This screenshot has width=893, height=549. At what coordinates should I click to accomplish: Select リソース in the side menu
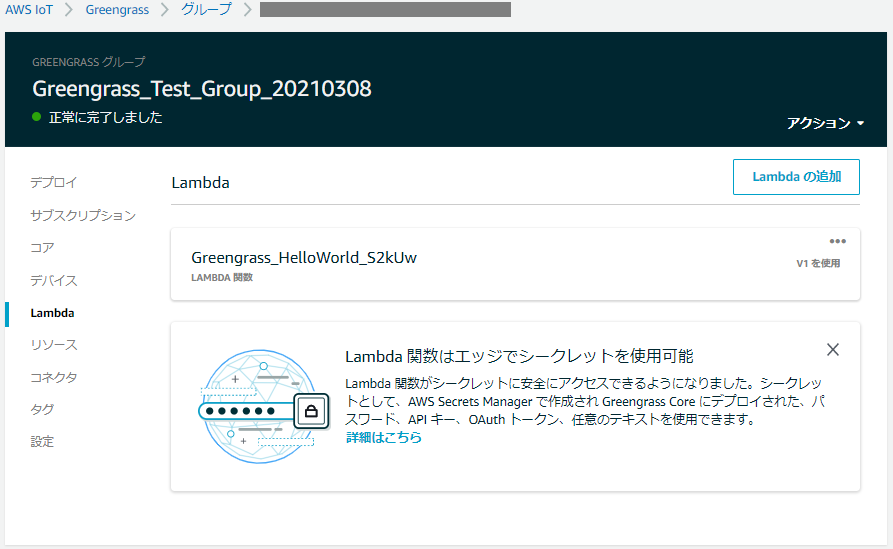pyautogui.click(x=54, y=345)
